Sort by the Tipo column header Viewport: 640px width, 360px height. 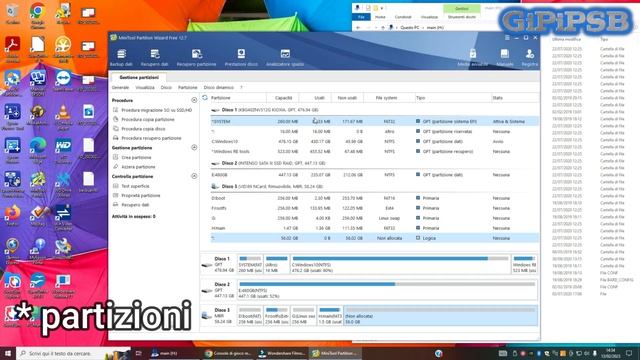point(453,98)
